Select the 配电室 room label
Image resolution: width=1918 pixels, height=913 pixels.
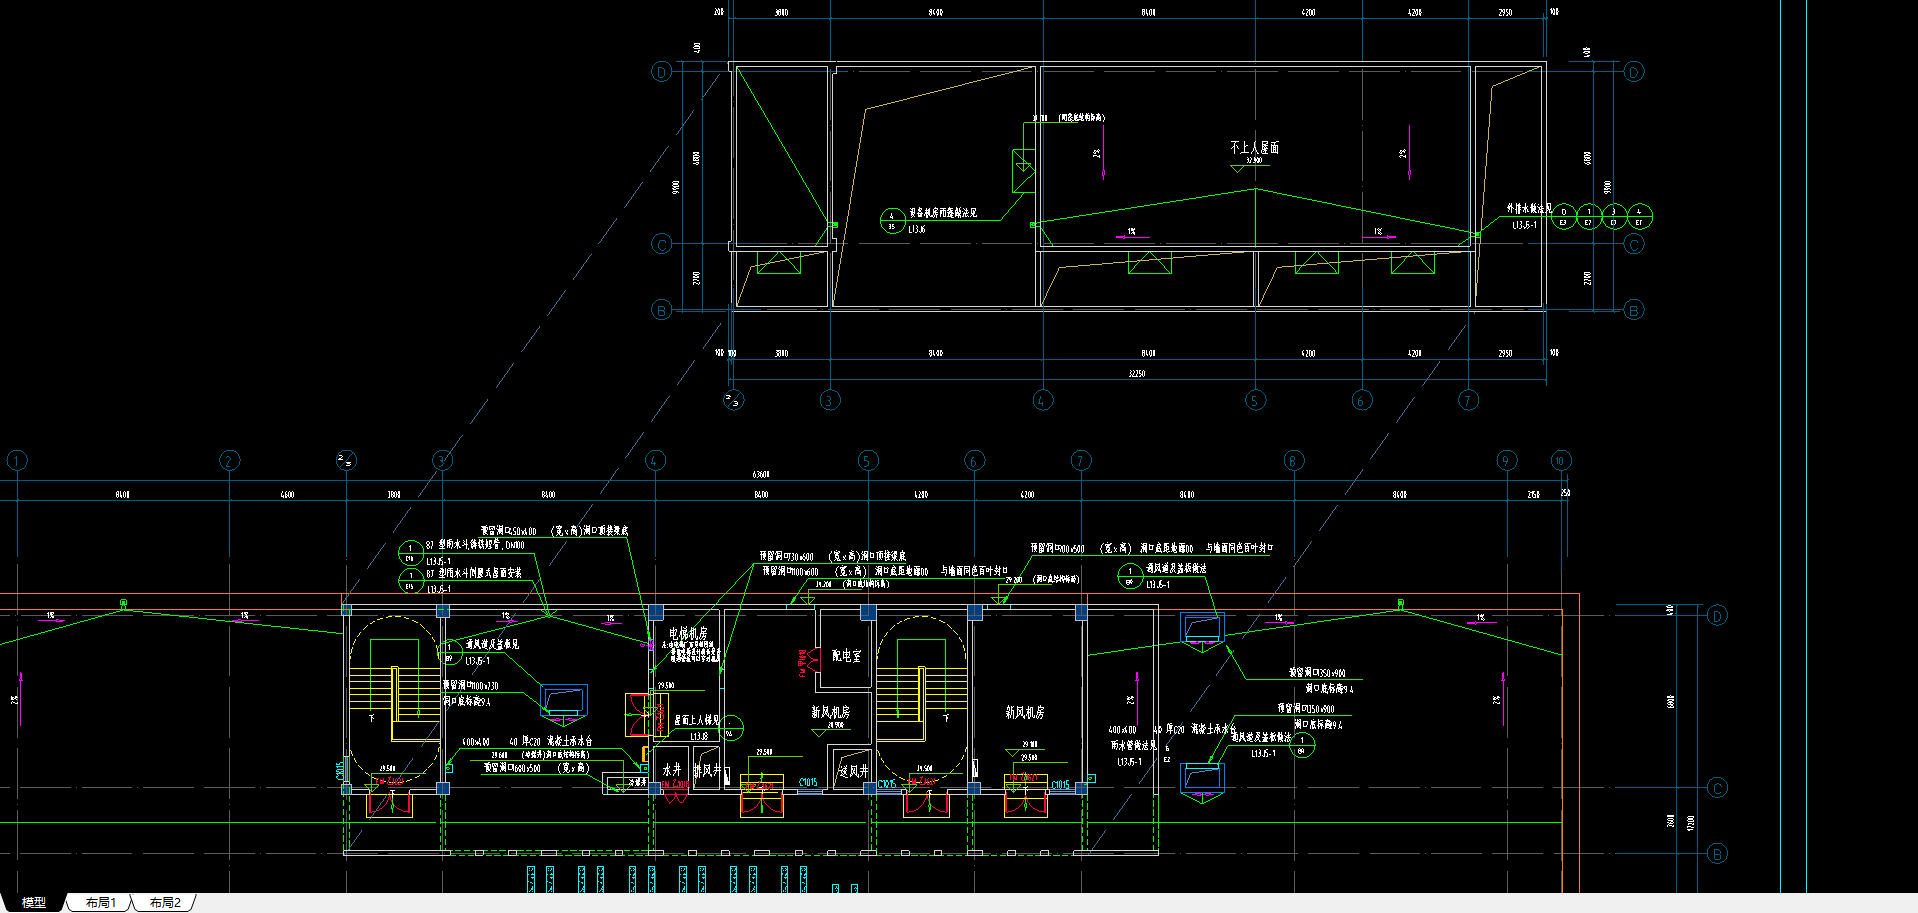pos(846,656)
